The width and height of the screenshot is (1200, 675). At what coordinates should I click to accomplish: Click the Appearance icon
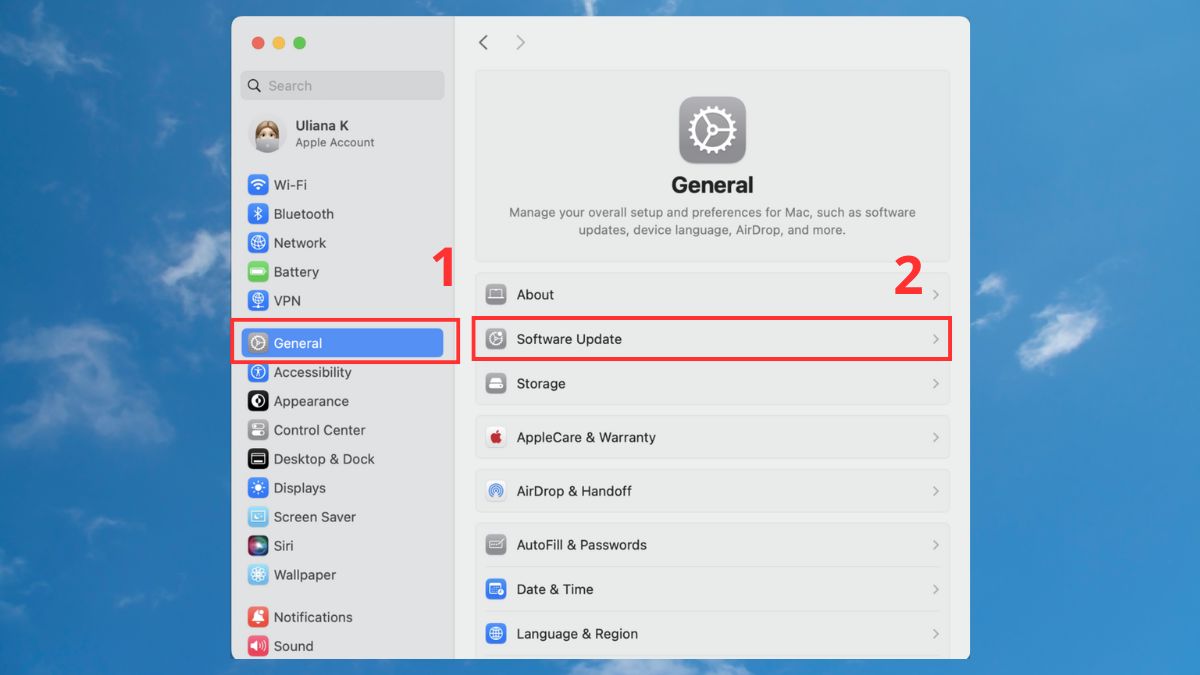[258, 401]
